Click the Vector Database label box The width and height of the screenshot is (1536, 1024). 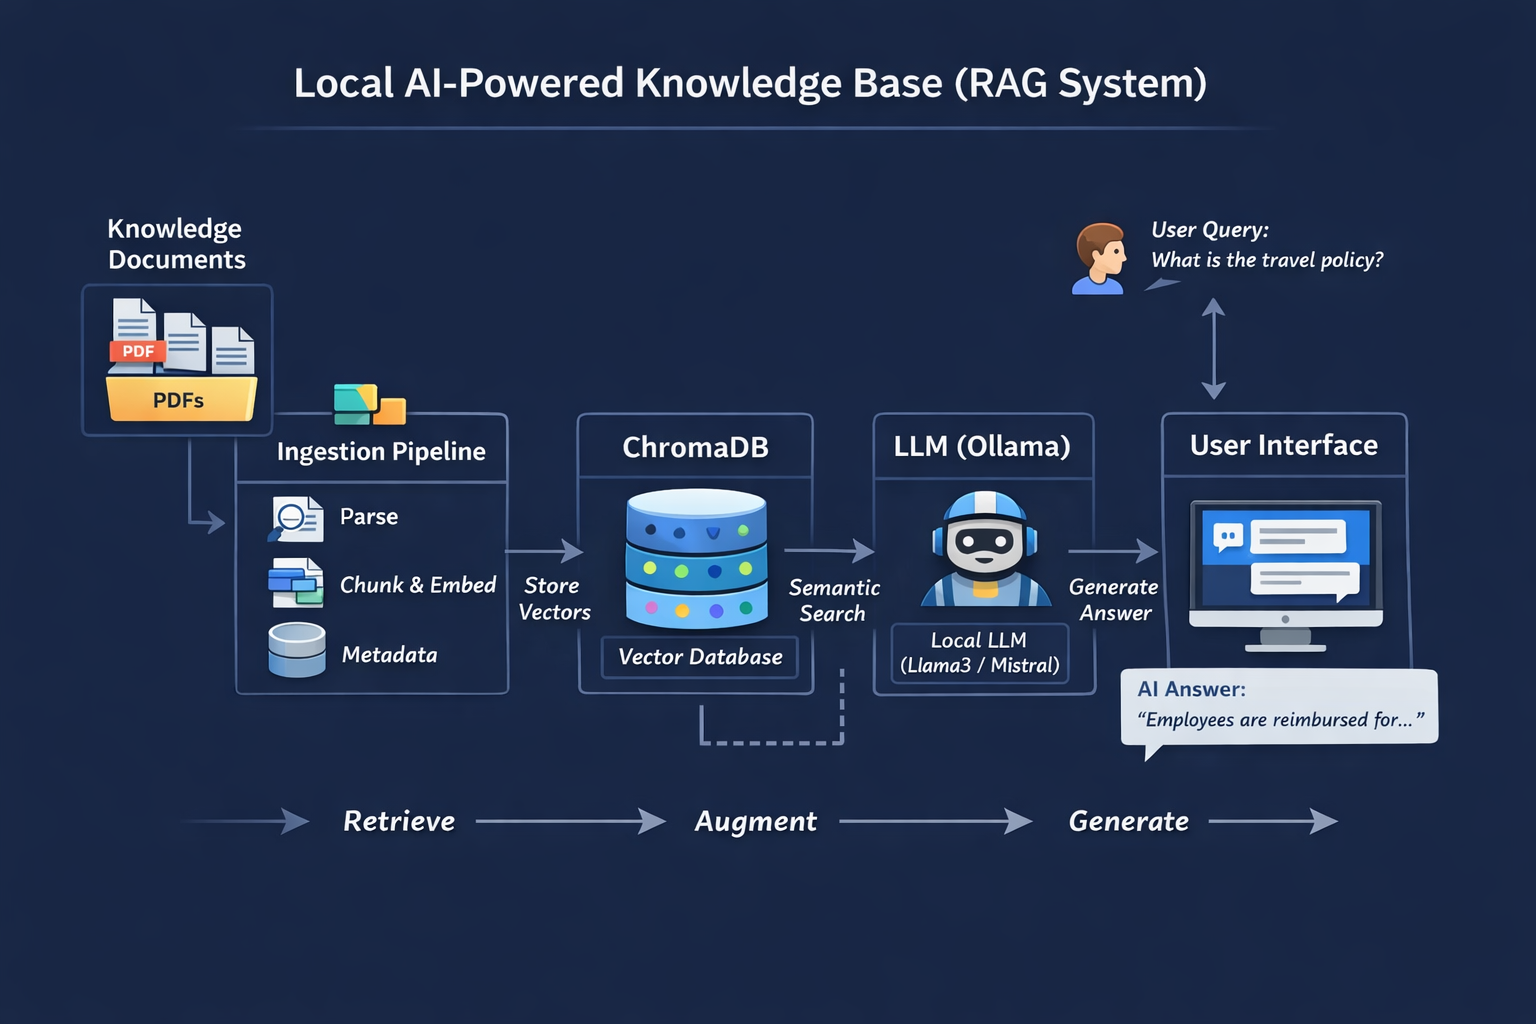click(x=700, y=657)
